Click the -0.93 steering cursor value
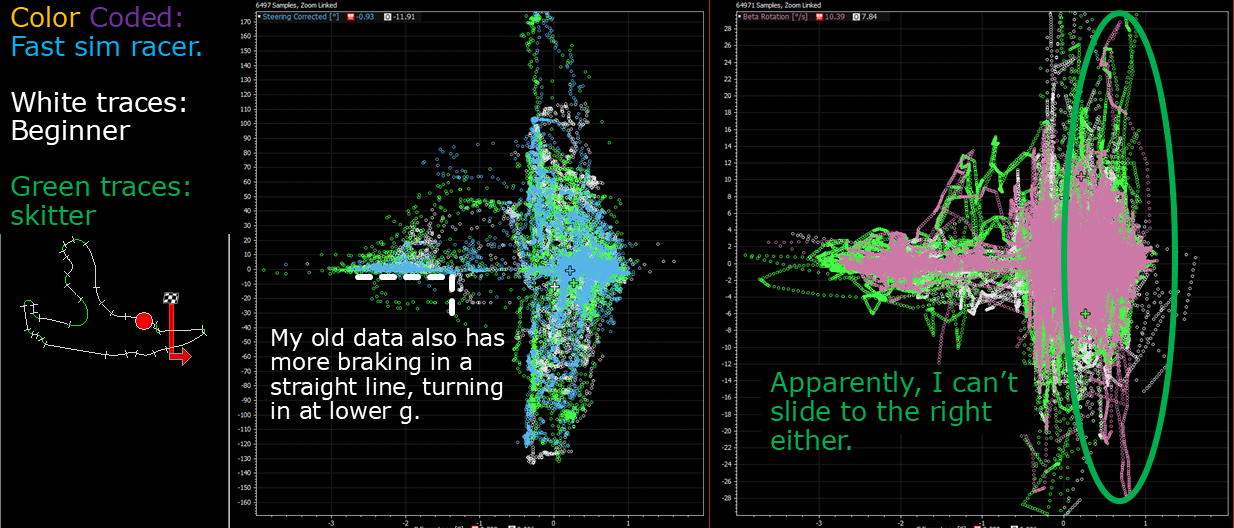The width and height of the screenshot is (1234, 528). tap(365, 17)
